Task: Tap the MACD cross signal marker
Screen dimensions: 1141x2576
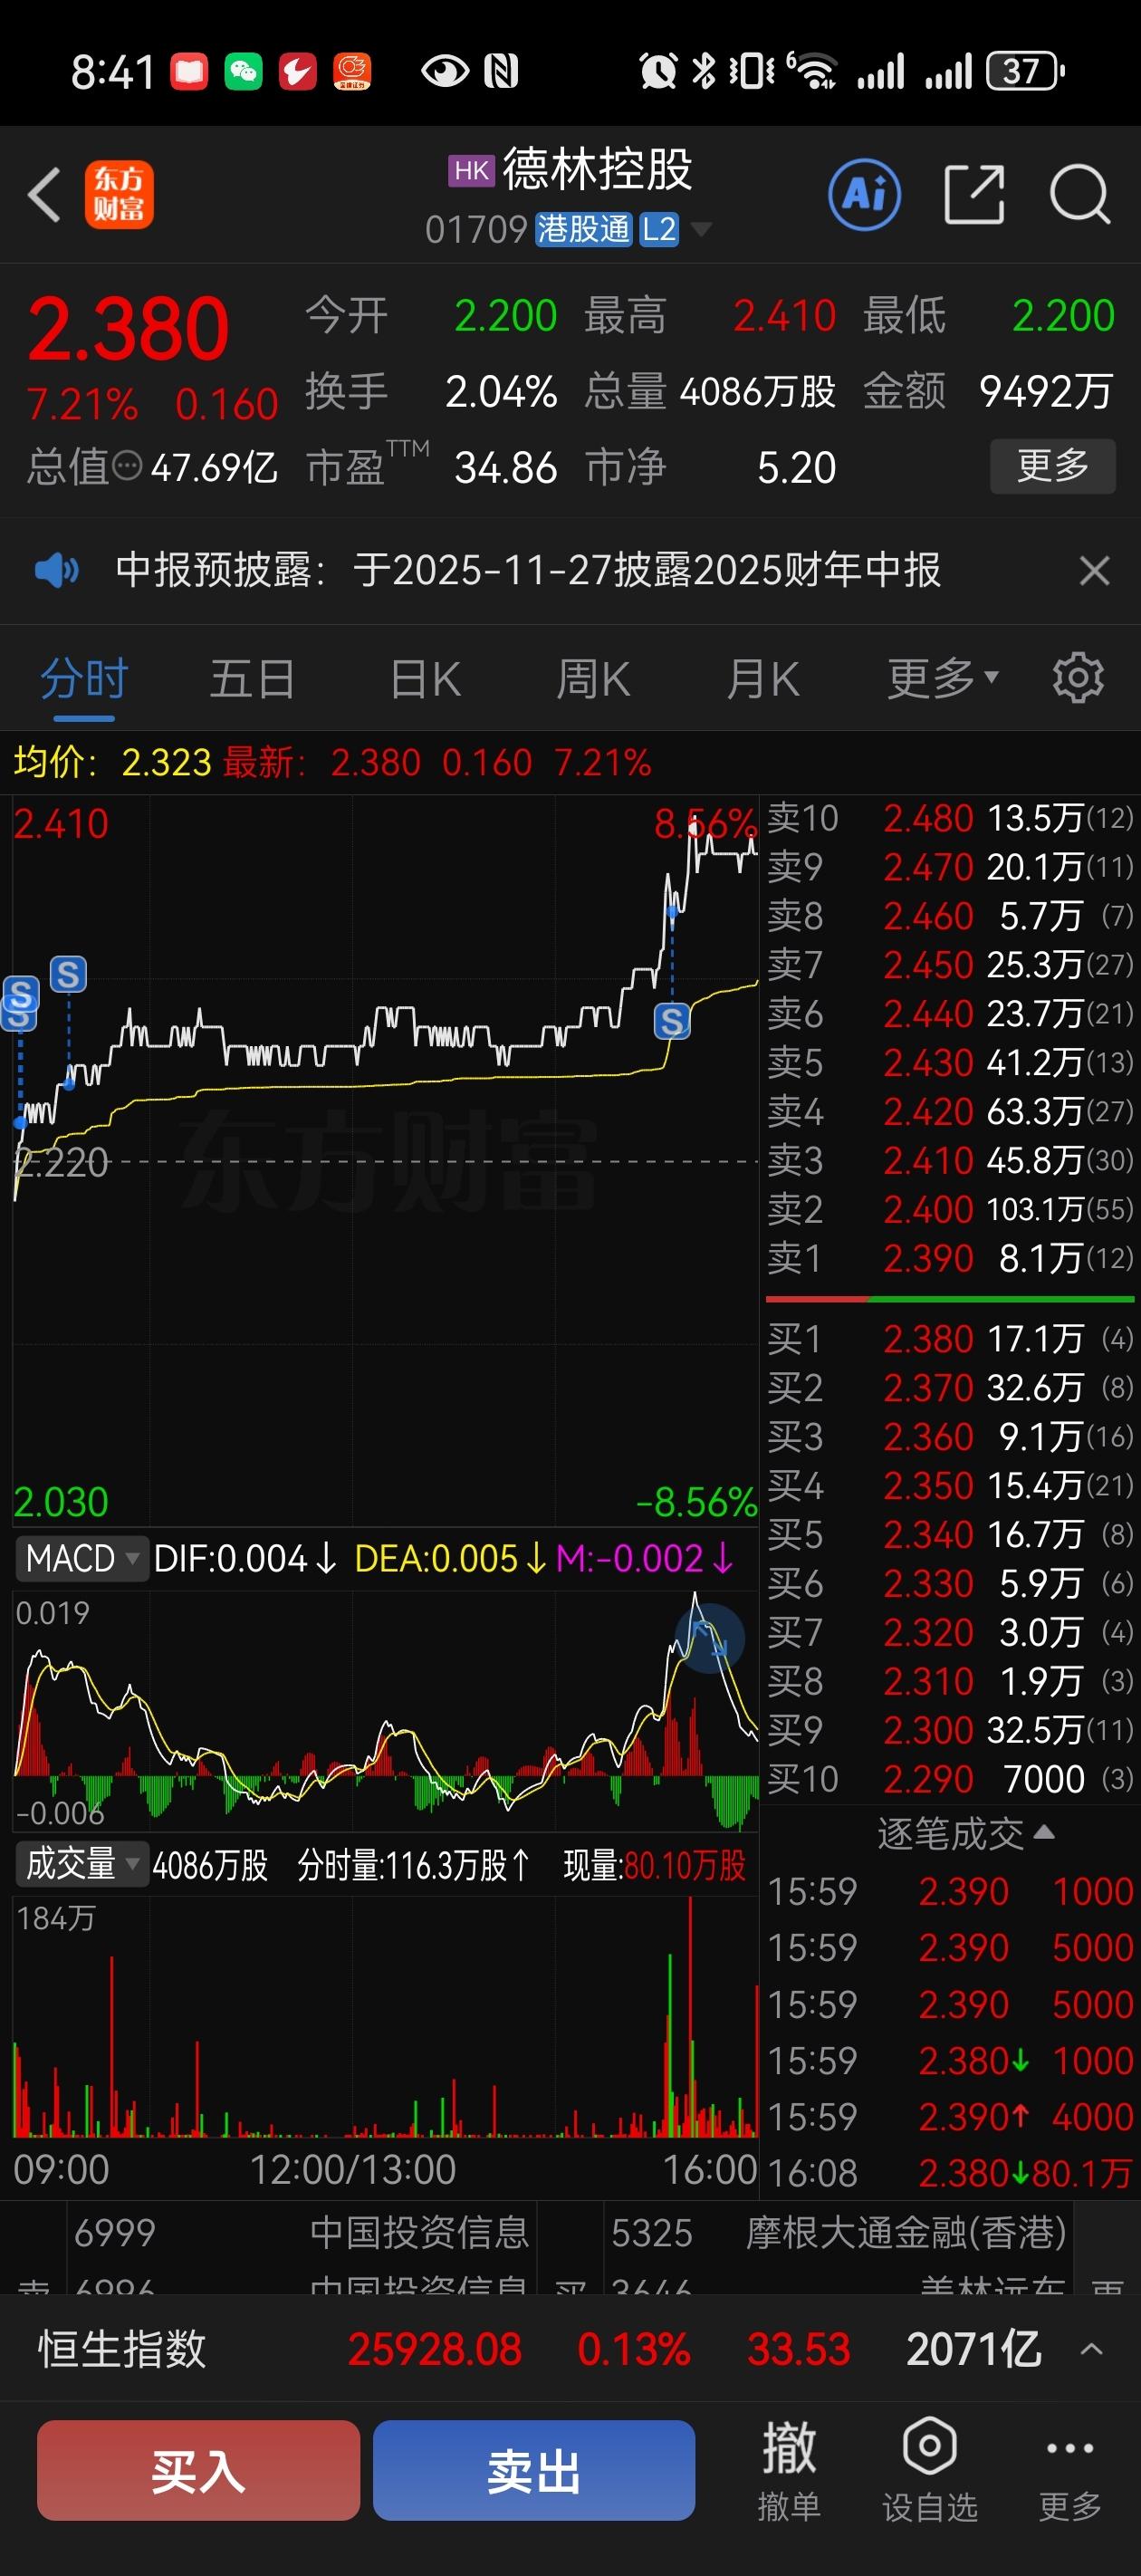Action: [710, 1638]
